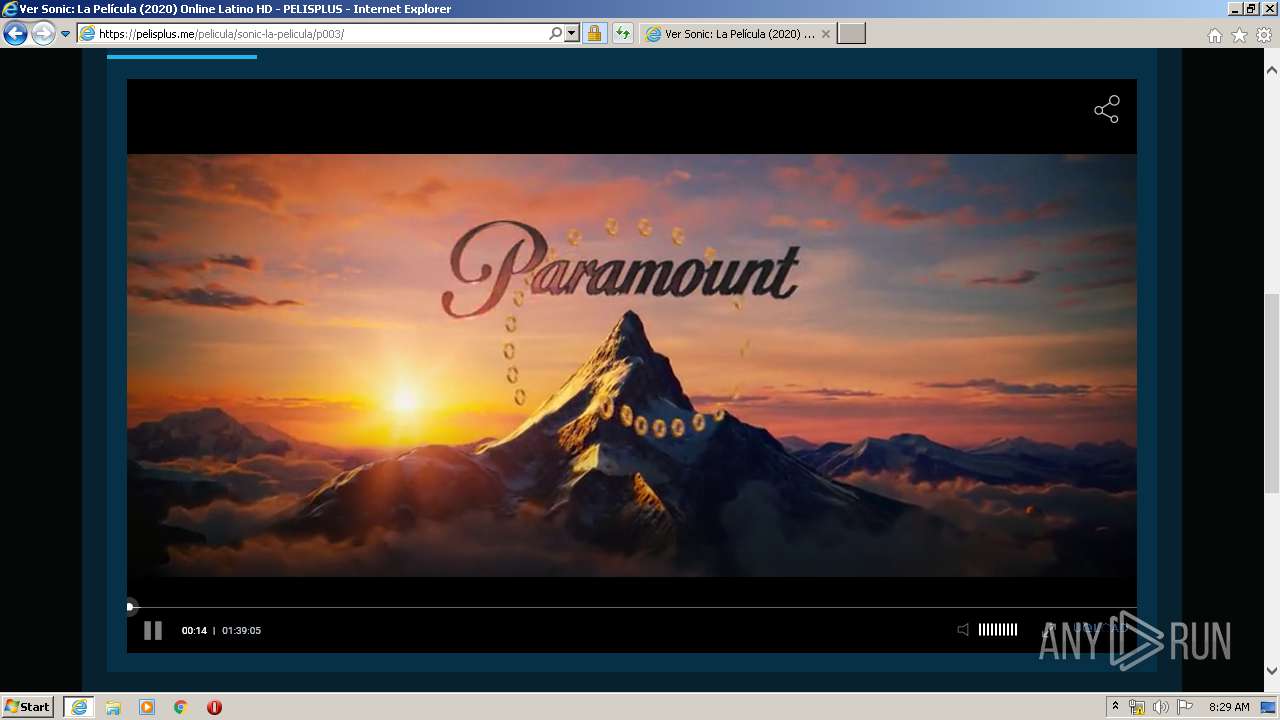
Task: Select the Ver Sonic: La Película tab
Action: pos(737,33)
